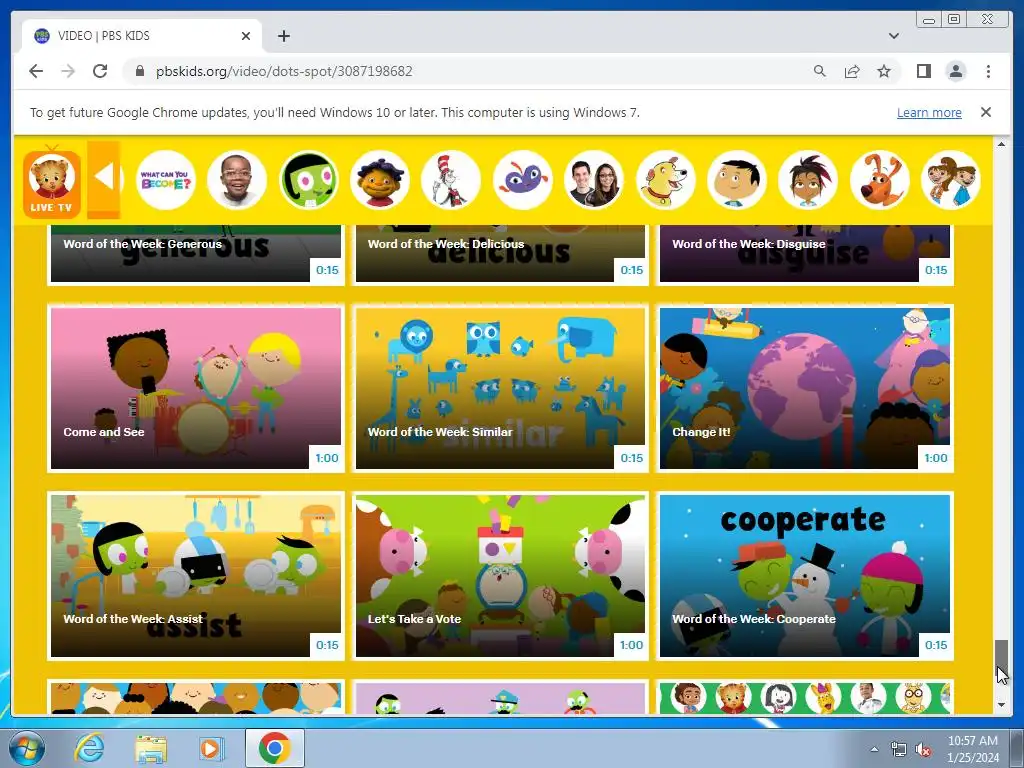This screenshot has height=768, width=1024.
Task: Click the zoom magnifier icon in address bar
Action: click(x=820, y=71)
